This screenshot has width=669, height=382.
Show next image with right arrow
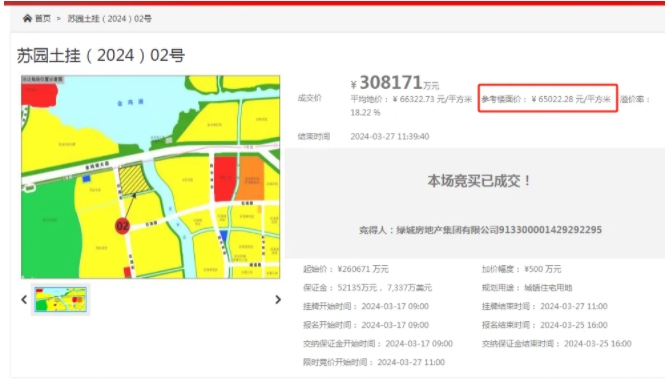tap(278, 300)
